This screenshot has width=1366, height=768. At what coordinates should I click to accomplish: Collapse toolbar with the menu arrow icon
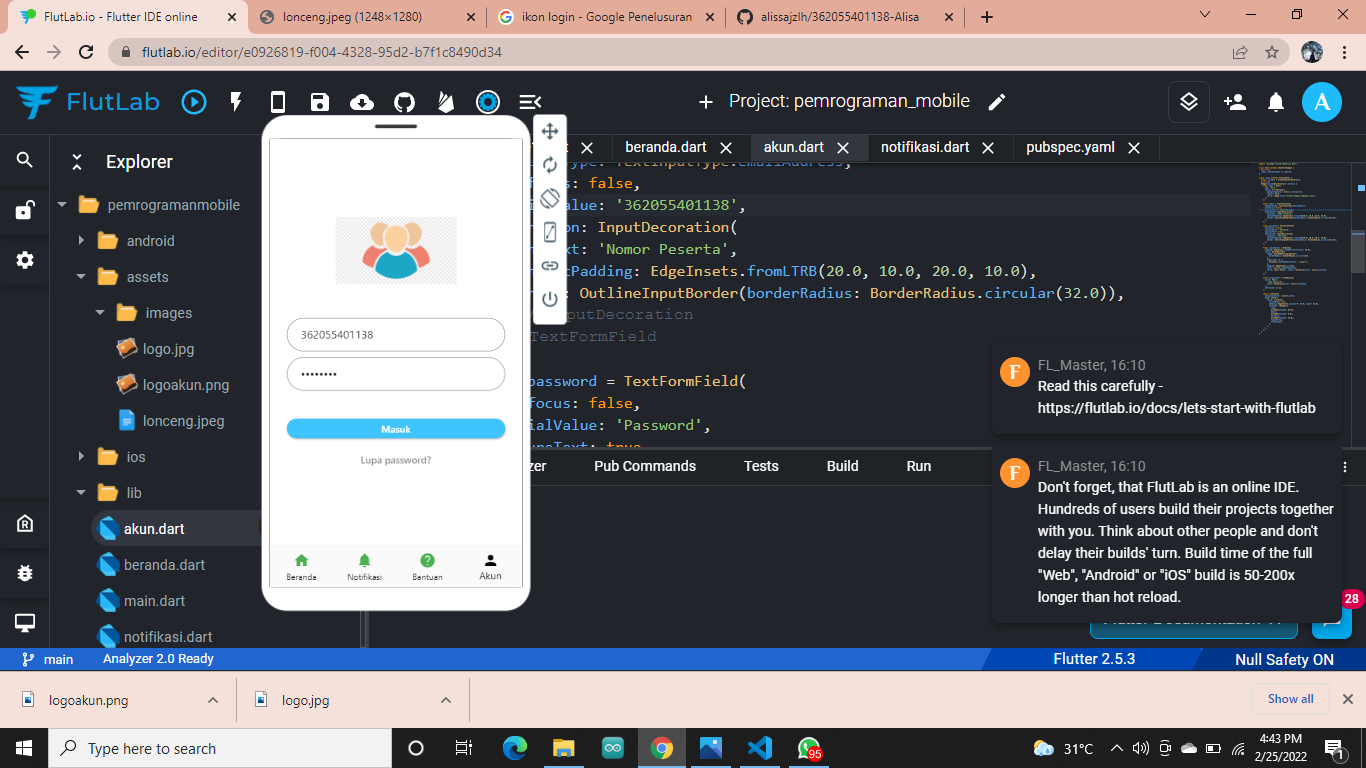point(530,101)
